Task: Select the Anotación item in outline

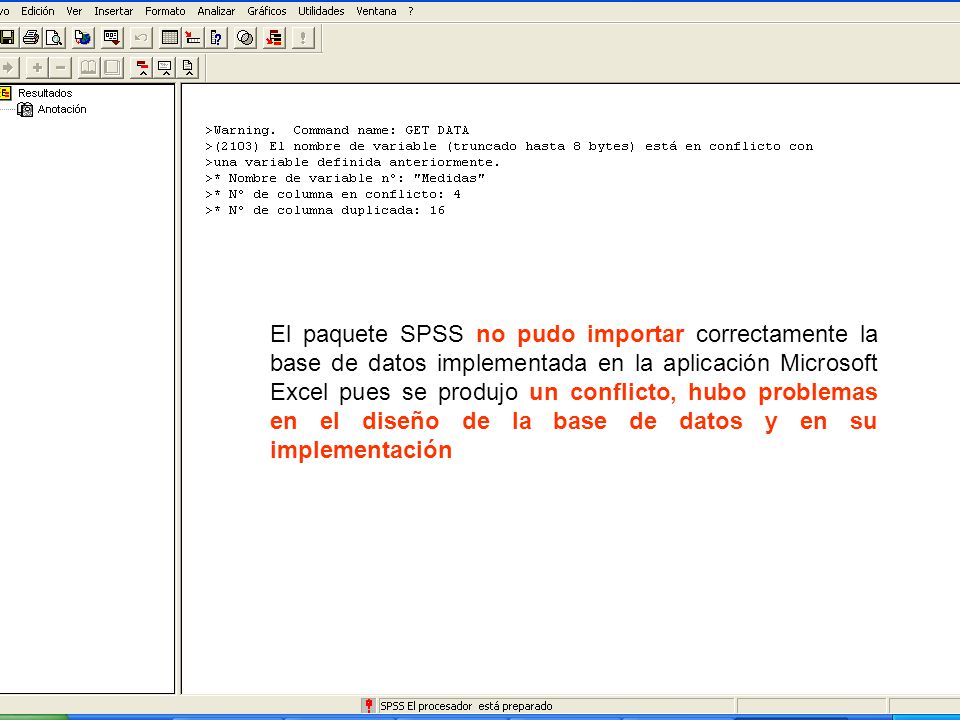Action: (x=62, y=109)
